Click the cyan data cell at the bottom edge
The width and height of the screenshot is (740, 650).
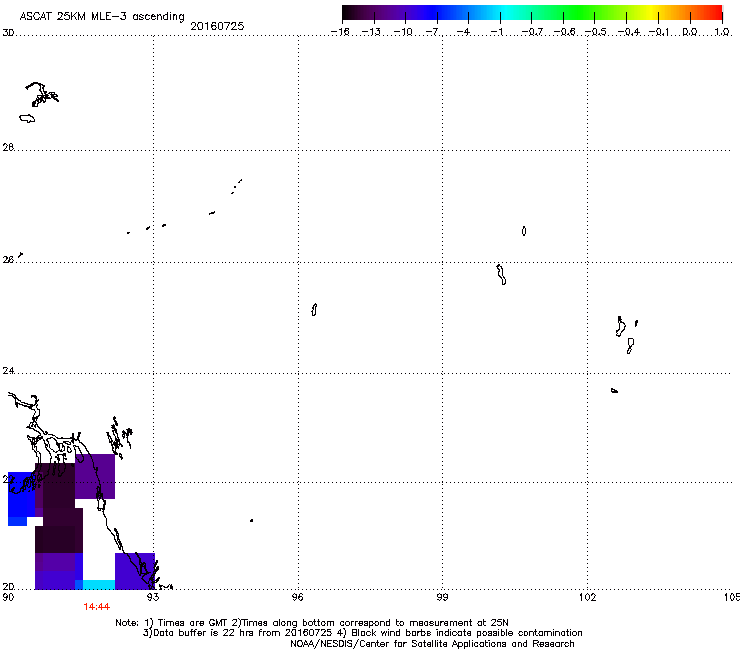pos(99,585)
